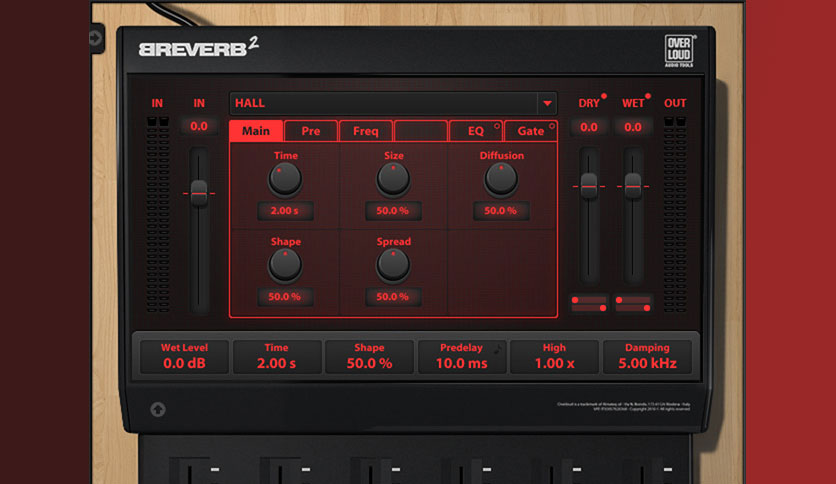The width and height of the screenshot is (836, 484).
Task: Click the OUT level meter
Action: pos(675,214)
